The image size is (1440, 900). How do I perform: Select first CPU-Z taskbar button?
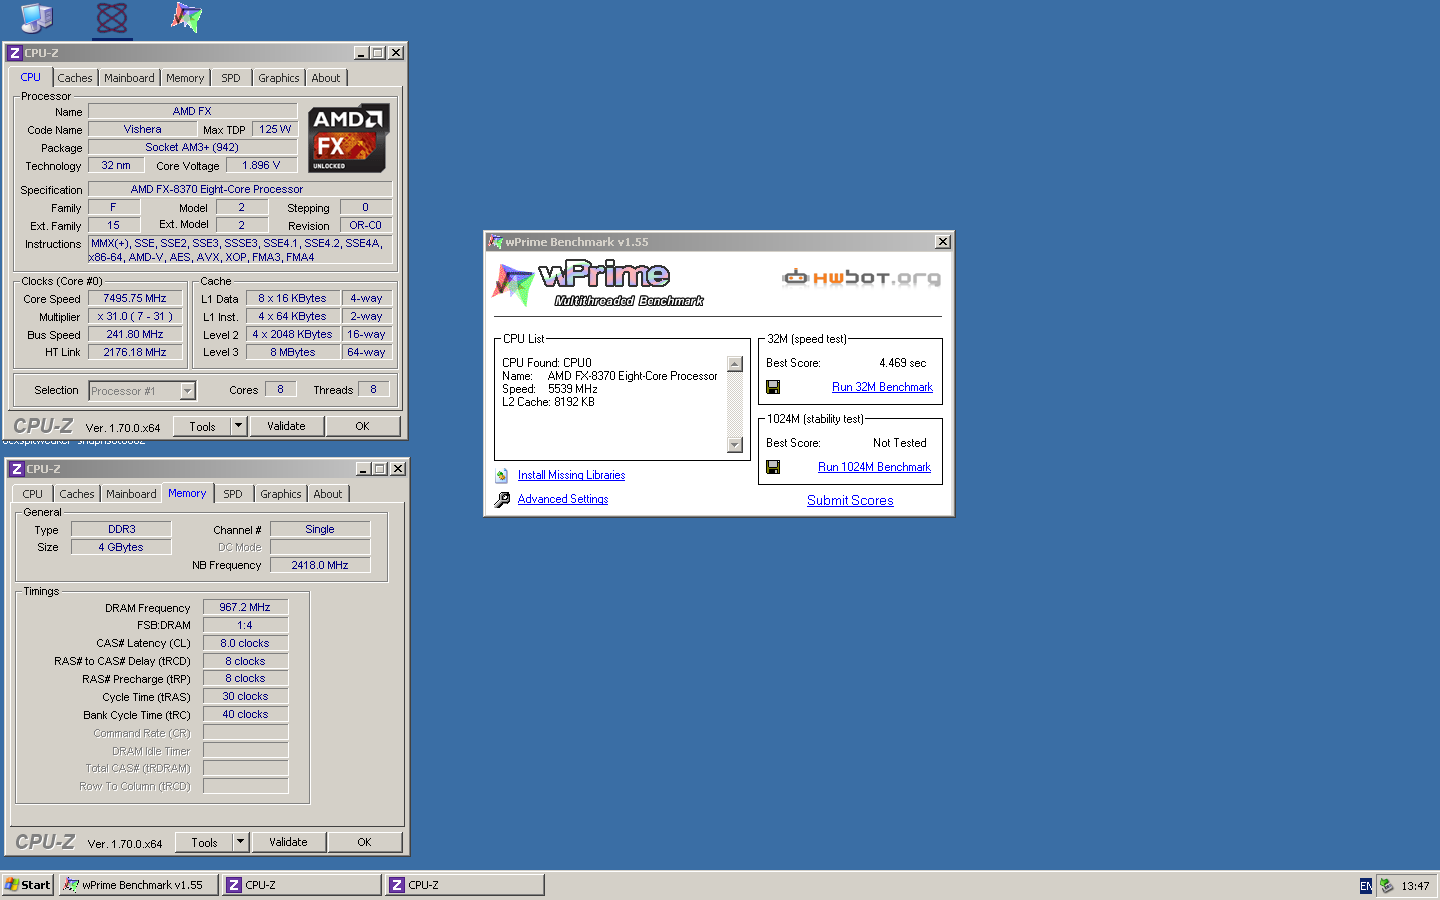(302, 885)
